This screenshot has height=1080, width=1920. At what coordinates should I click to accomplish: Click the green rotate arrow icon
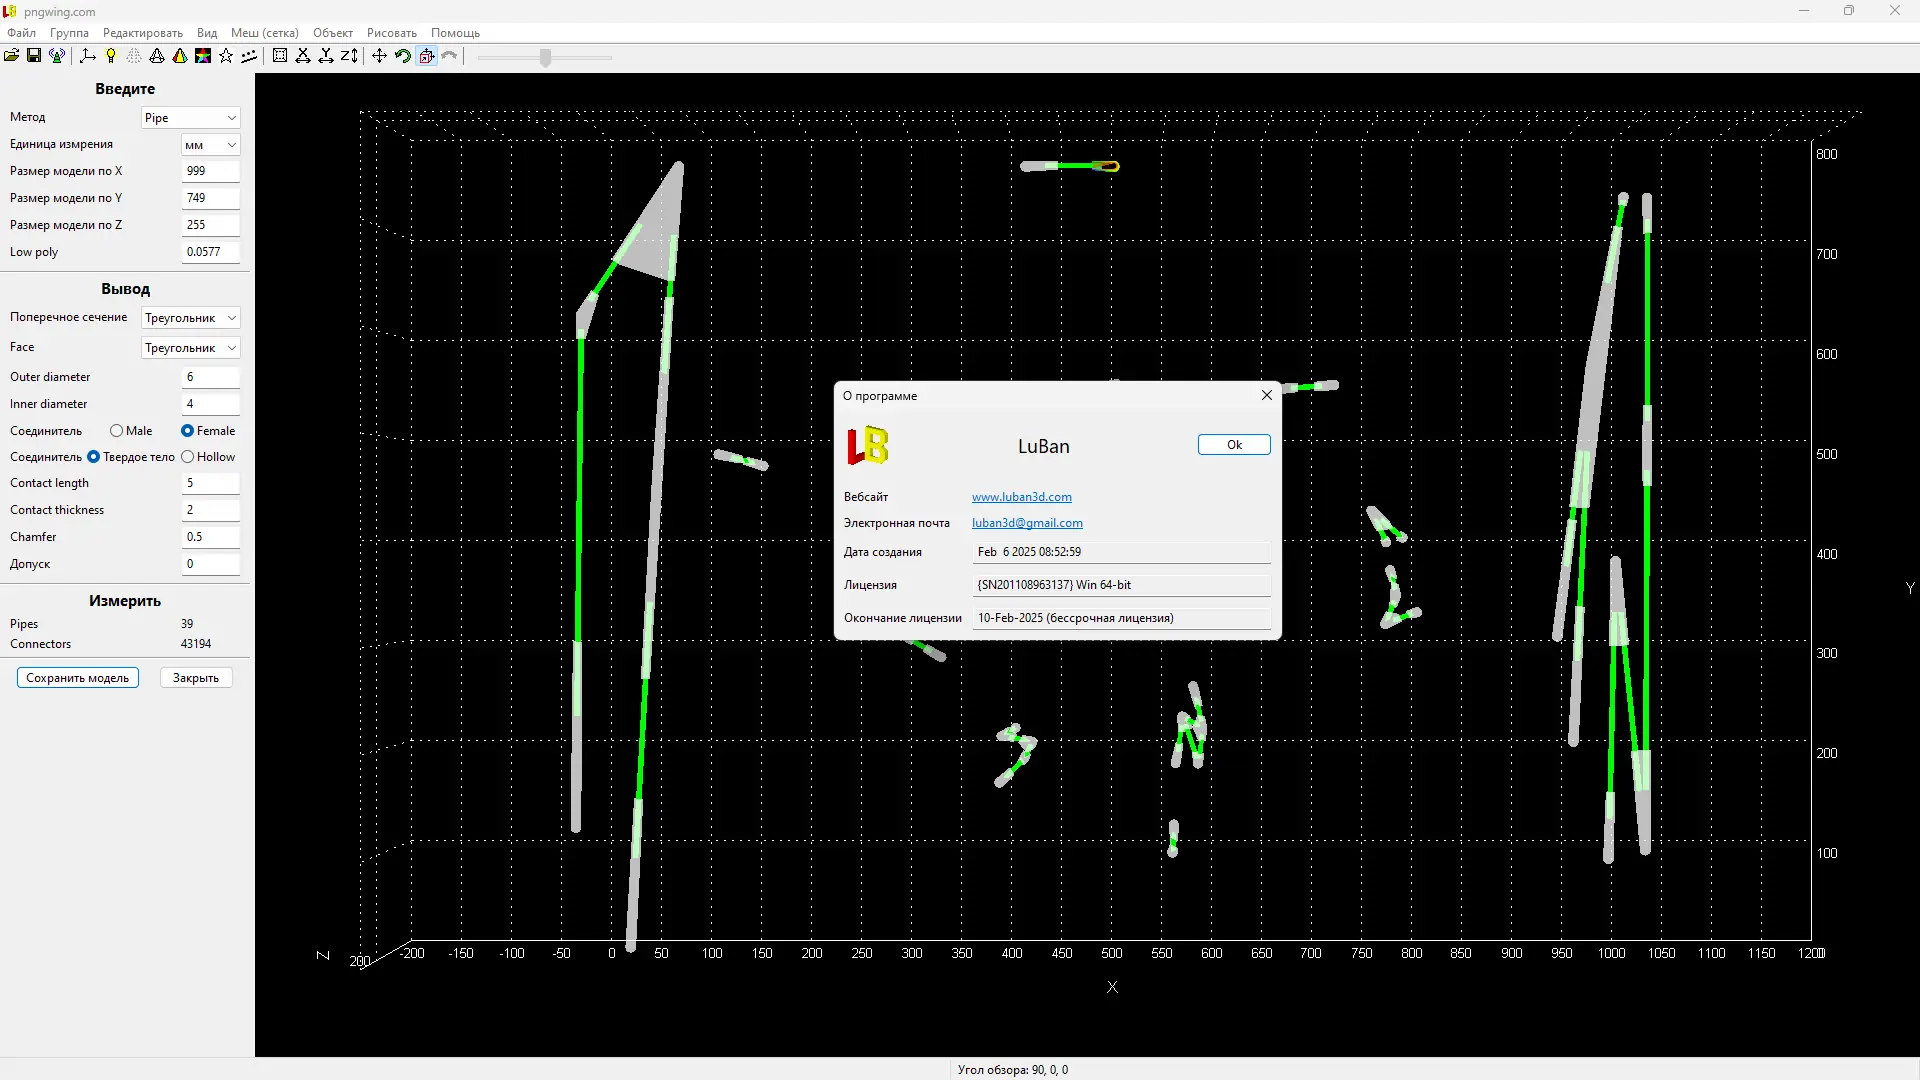402,56
